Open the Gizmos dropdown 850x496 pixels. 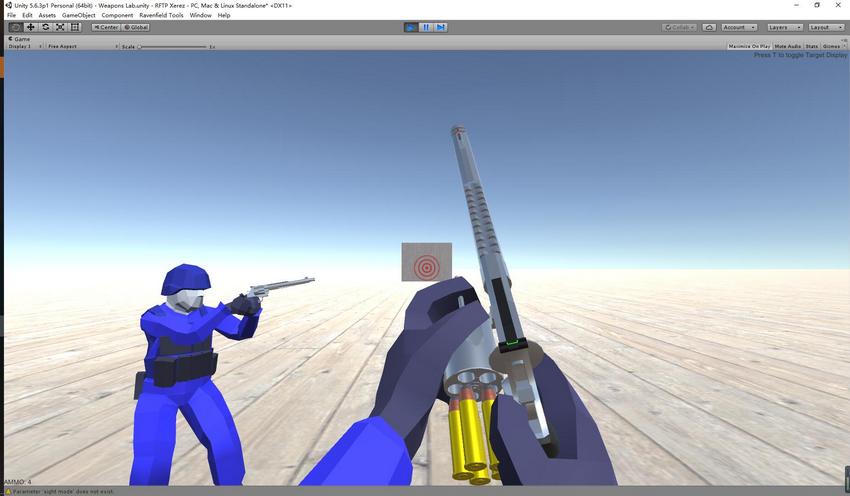coord(831,46)
